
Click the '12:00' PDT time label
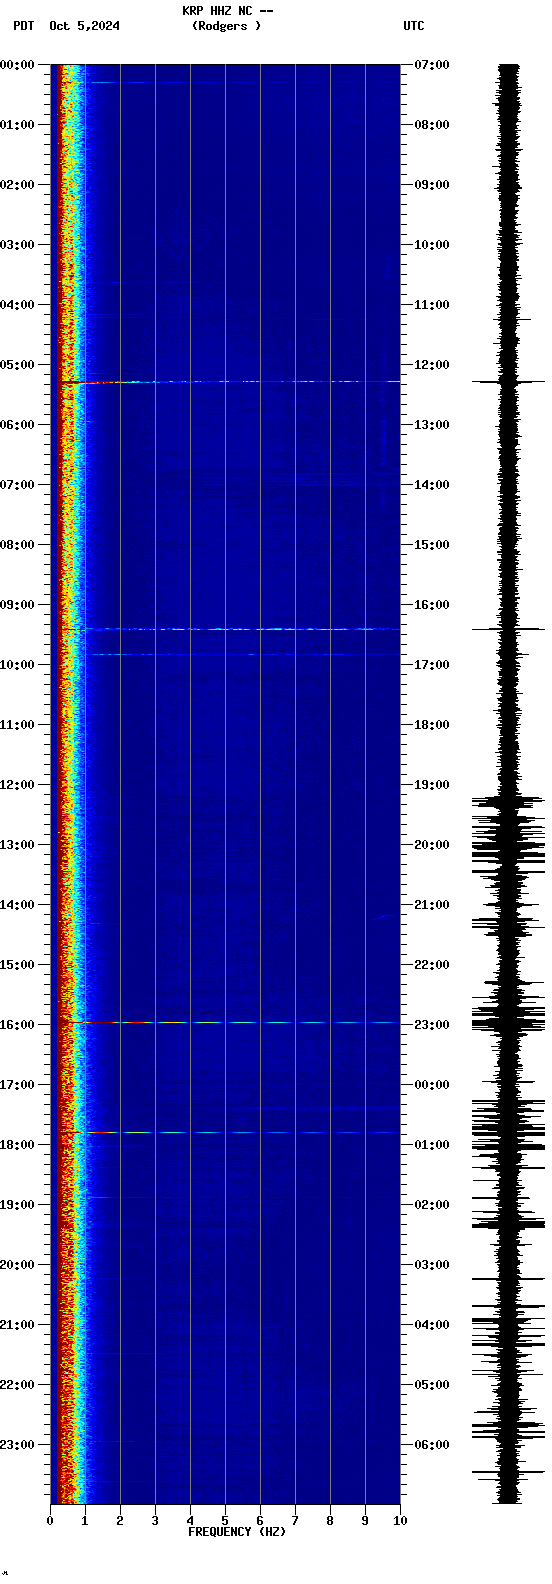click(x=17, y=785)
